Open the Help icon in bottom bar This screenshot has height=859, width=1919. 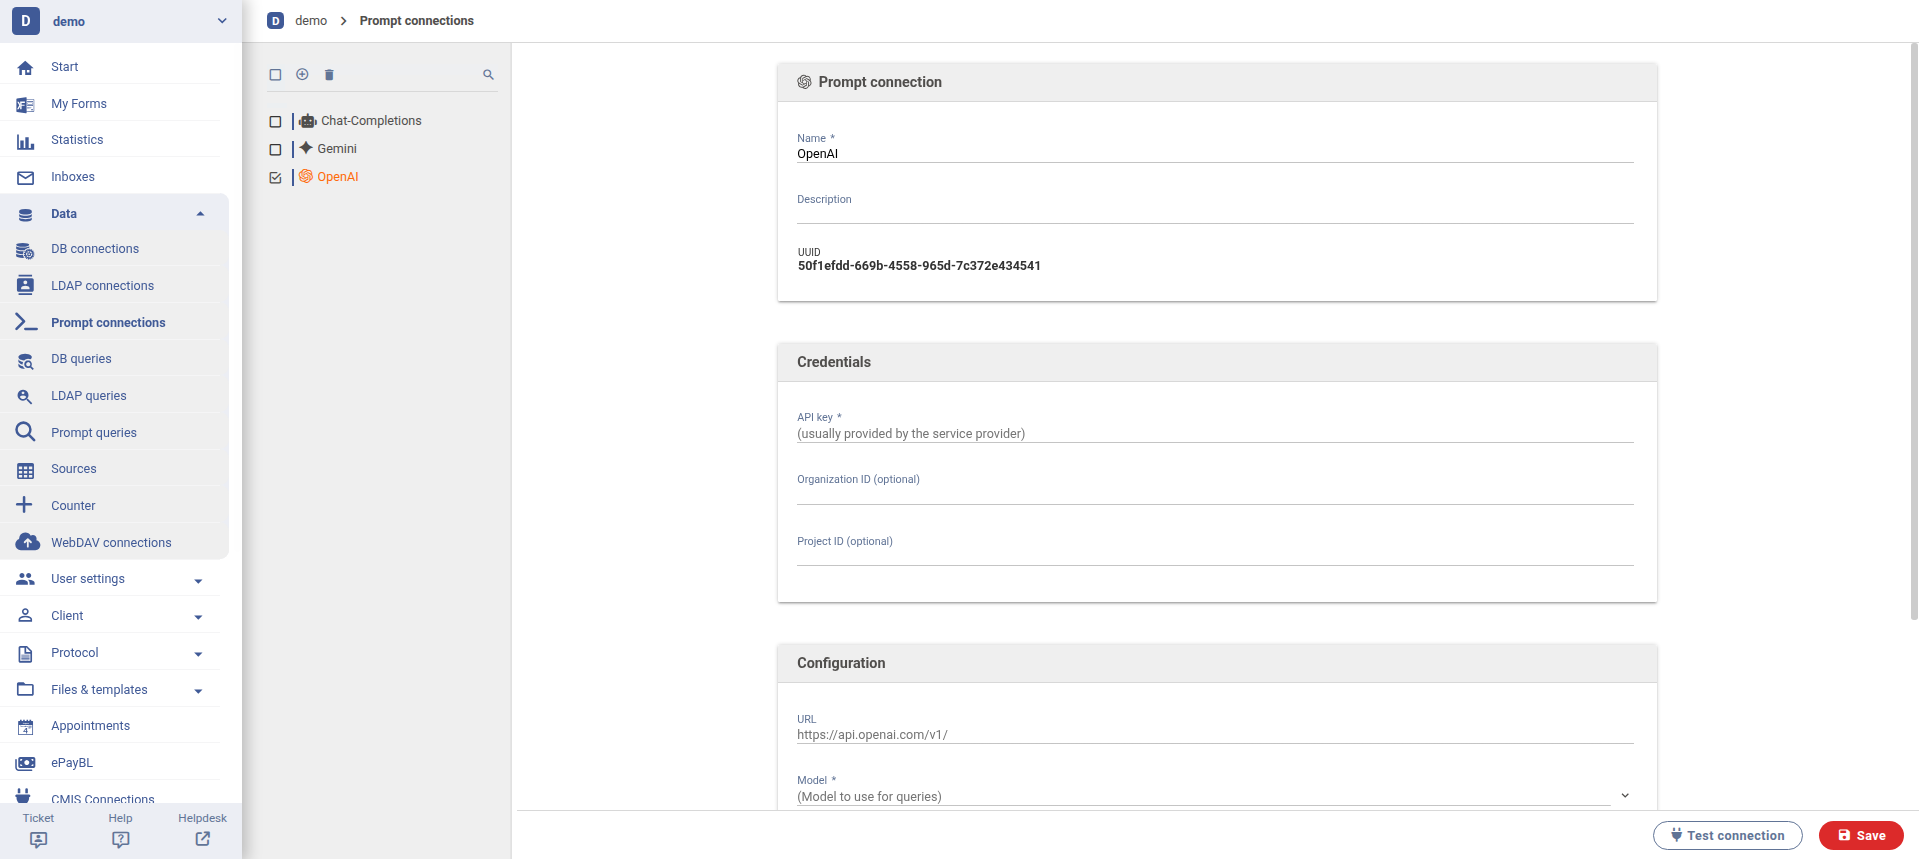[120, 839]
